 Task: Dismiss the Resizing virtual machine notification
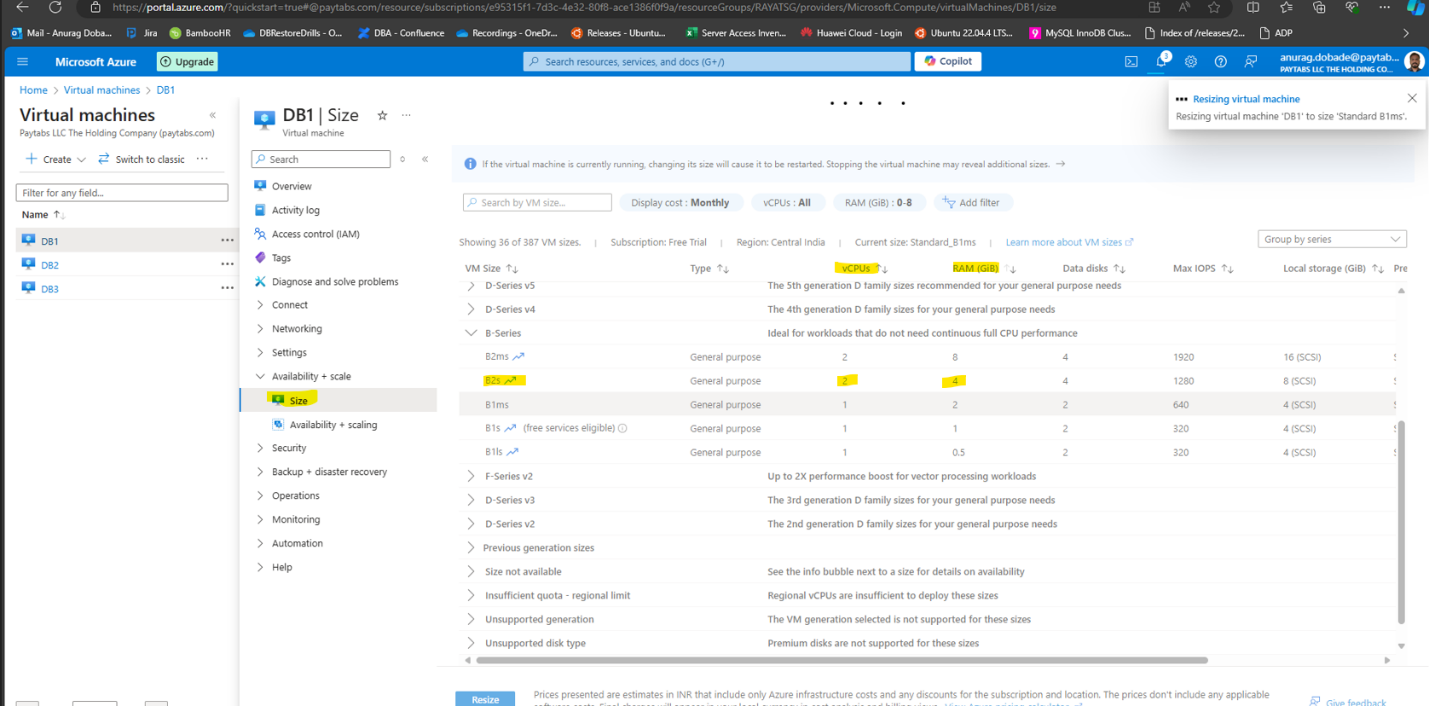pos(1411,98)
